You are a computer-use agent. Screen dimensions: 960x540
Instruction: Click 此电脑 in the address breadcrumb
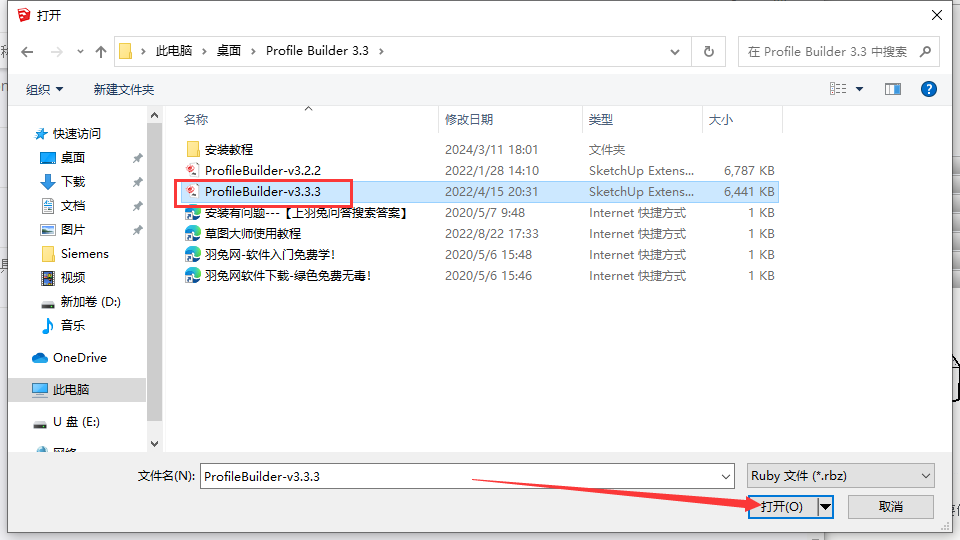173,51
